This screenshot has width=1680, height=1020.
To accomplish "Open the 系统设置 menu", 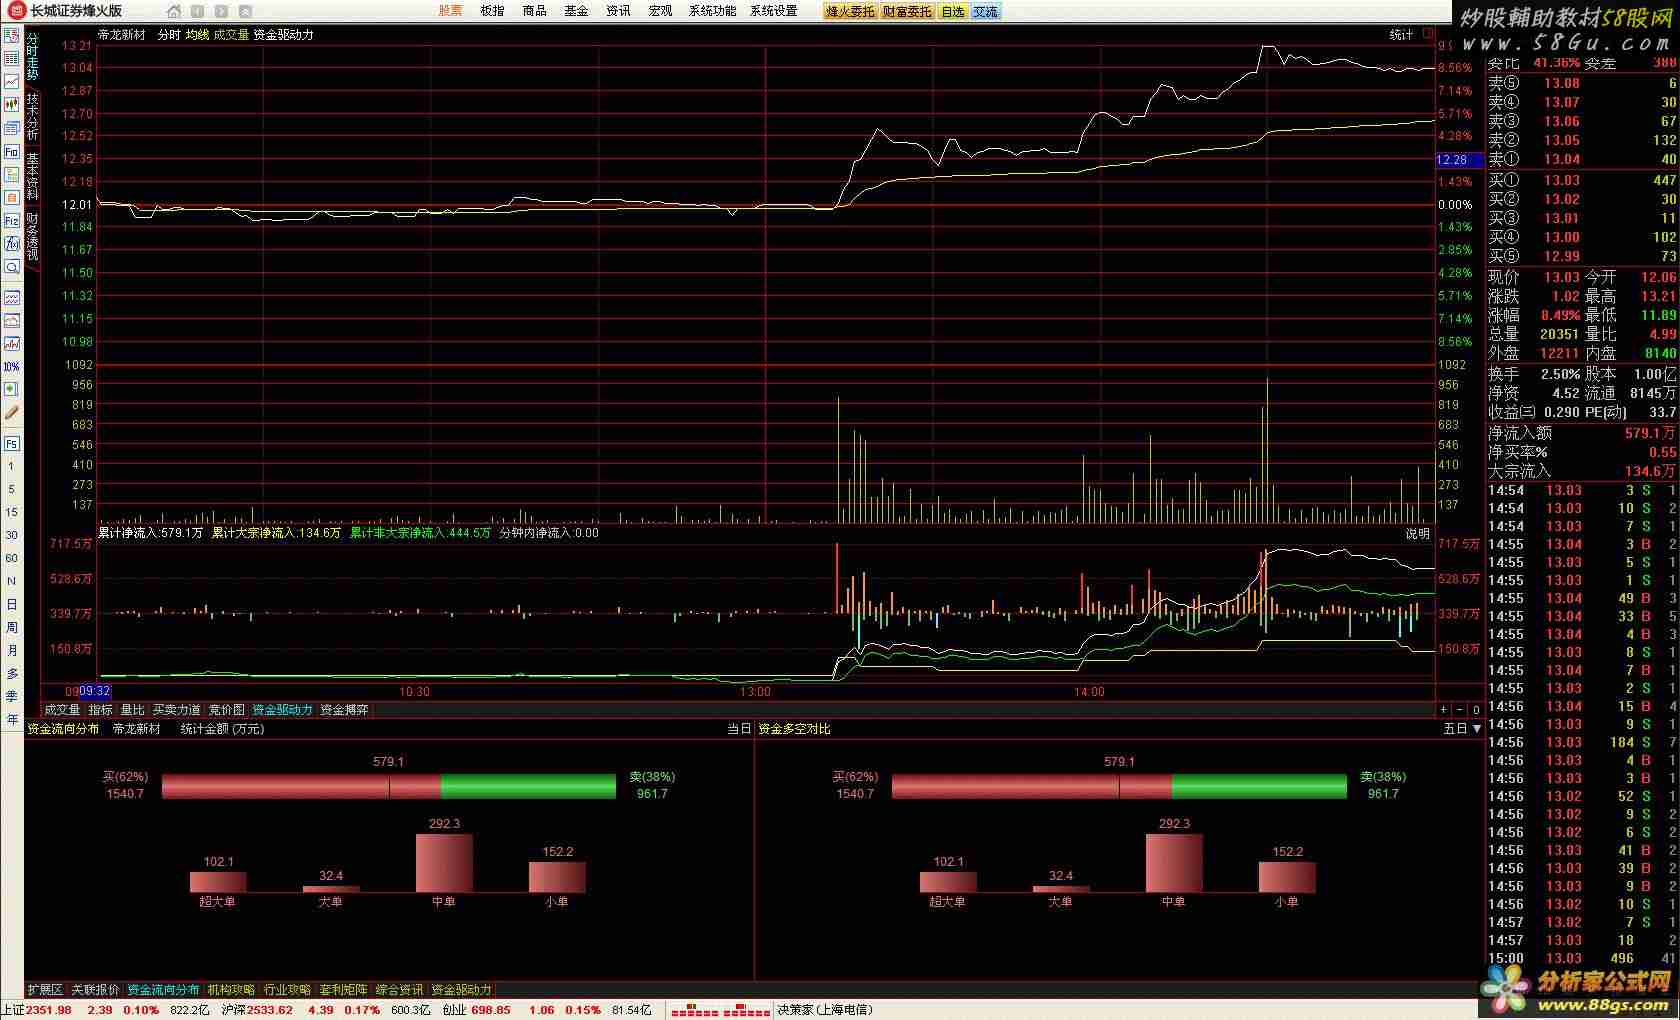I will [774, 11].
